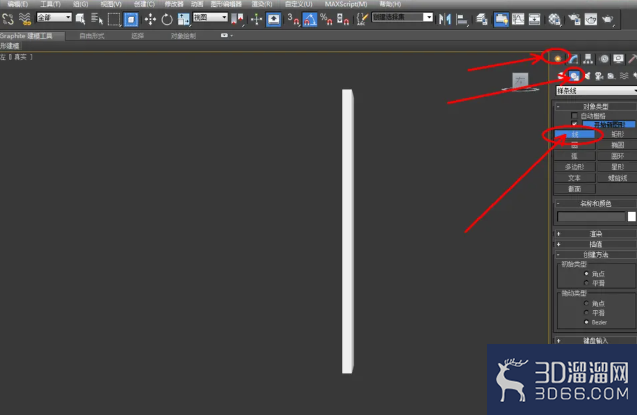Click the 星形 star shape button
Viewport: 637px width, 415px height.
(617, 166)
